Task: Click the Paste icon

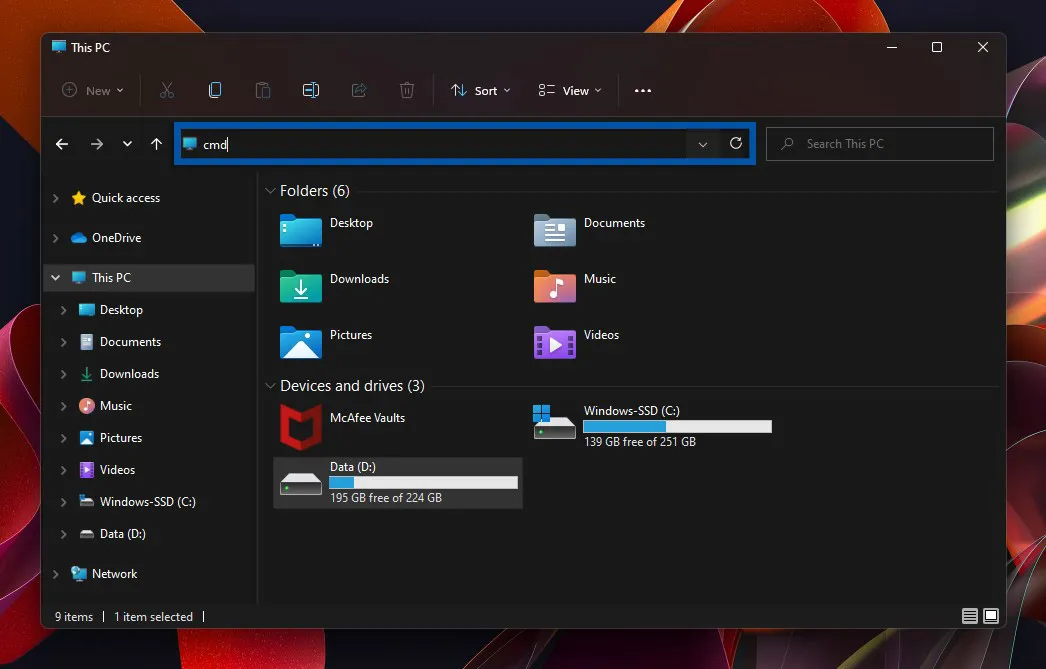Action: 263,90
